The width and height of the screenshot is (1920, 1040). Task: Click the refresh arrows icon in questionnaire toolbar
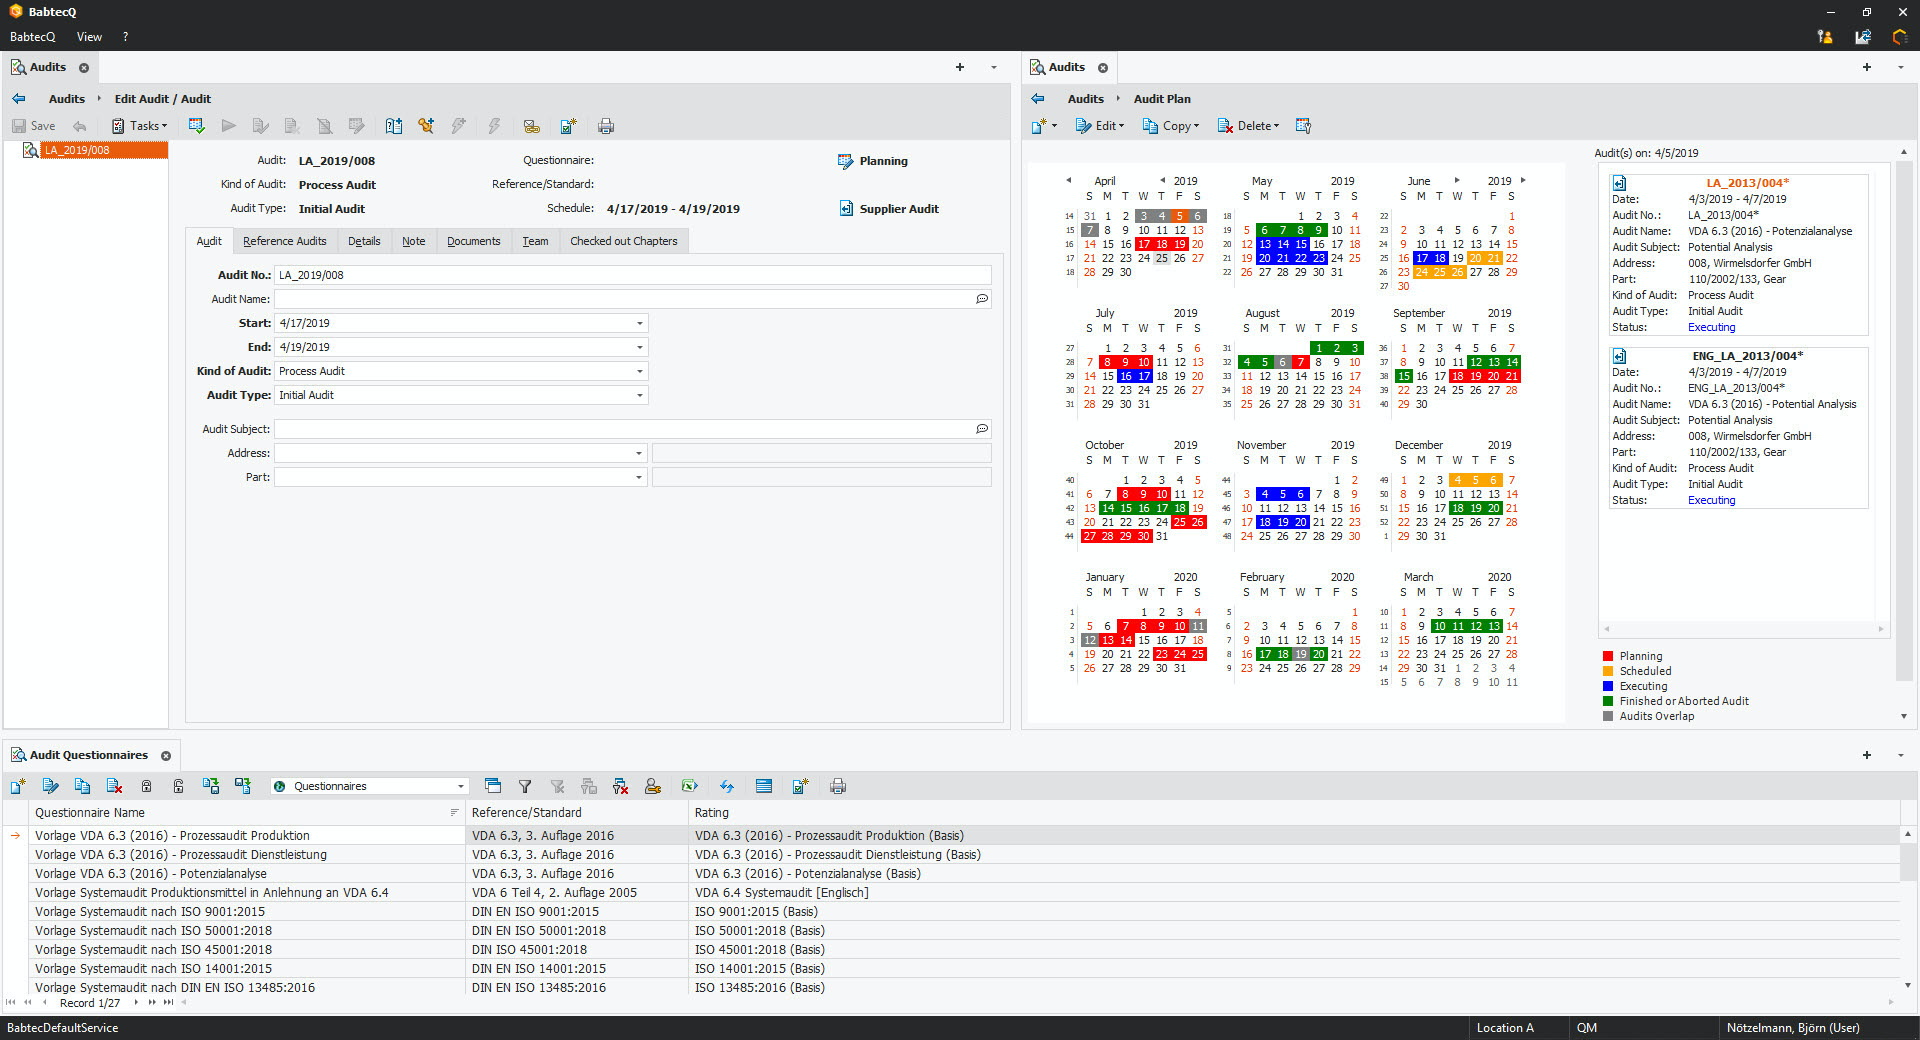click(x=727, y=786)
